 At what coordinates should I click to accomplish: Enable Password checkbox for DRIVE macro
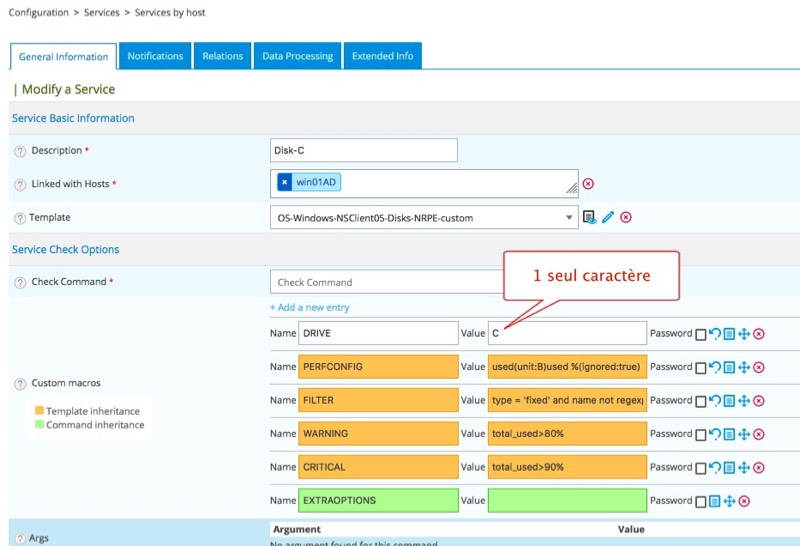point(700,333)
